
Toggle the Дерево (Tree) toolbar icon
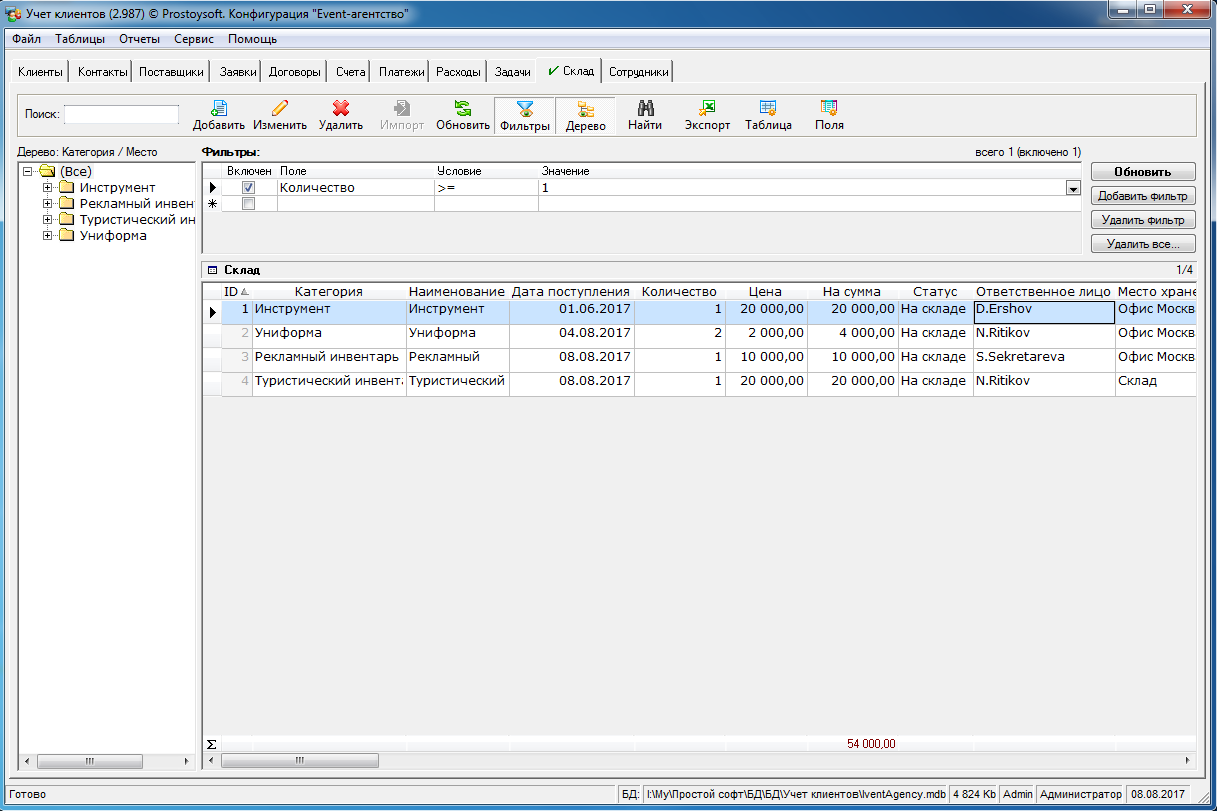coord(585,110)
